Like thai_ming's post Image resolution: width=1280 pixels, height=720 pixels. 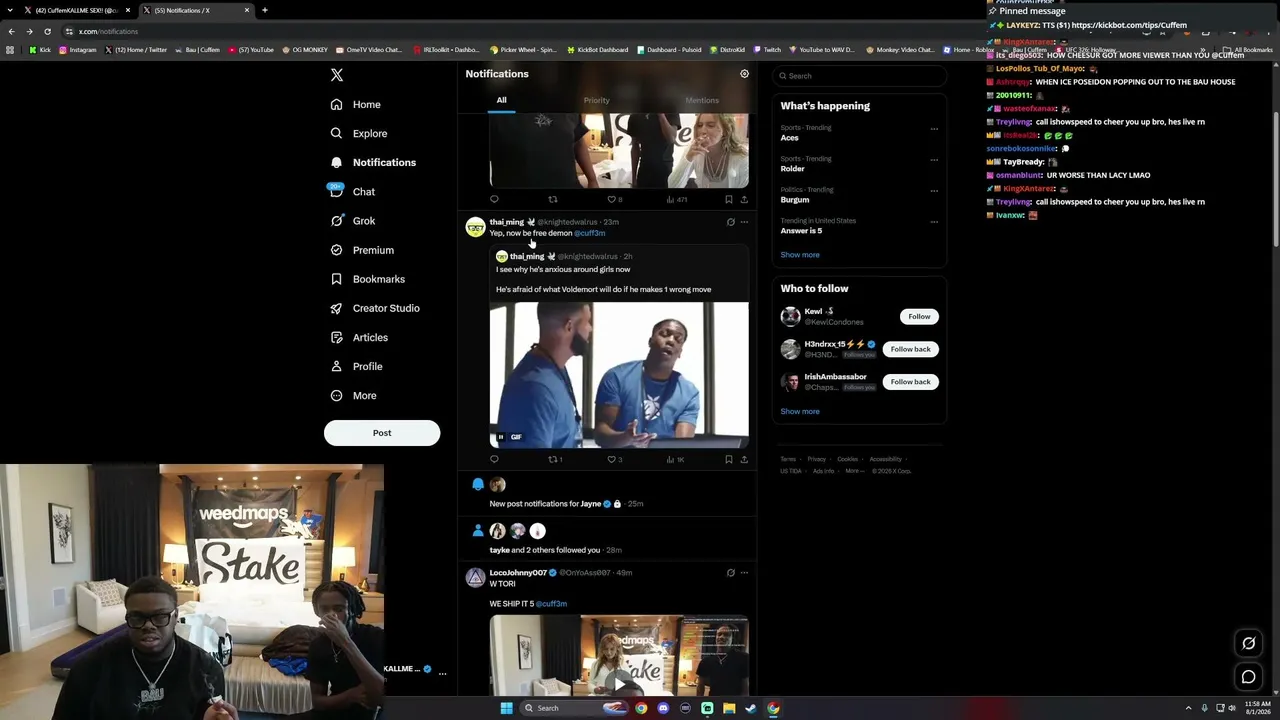click(612, 460)
